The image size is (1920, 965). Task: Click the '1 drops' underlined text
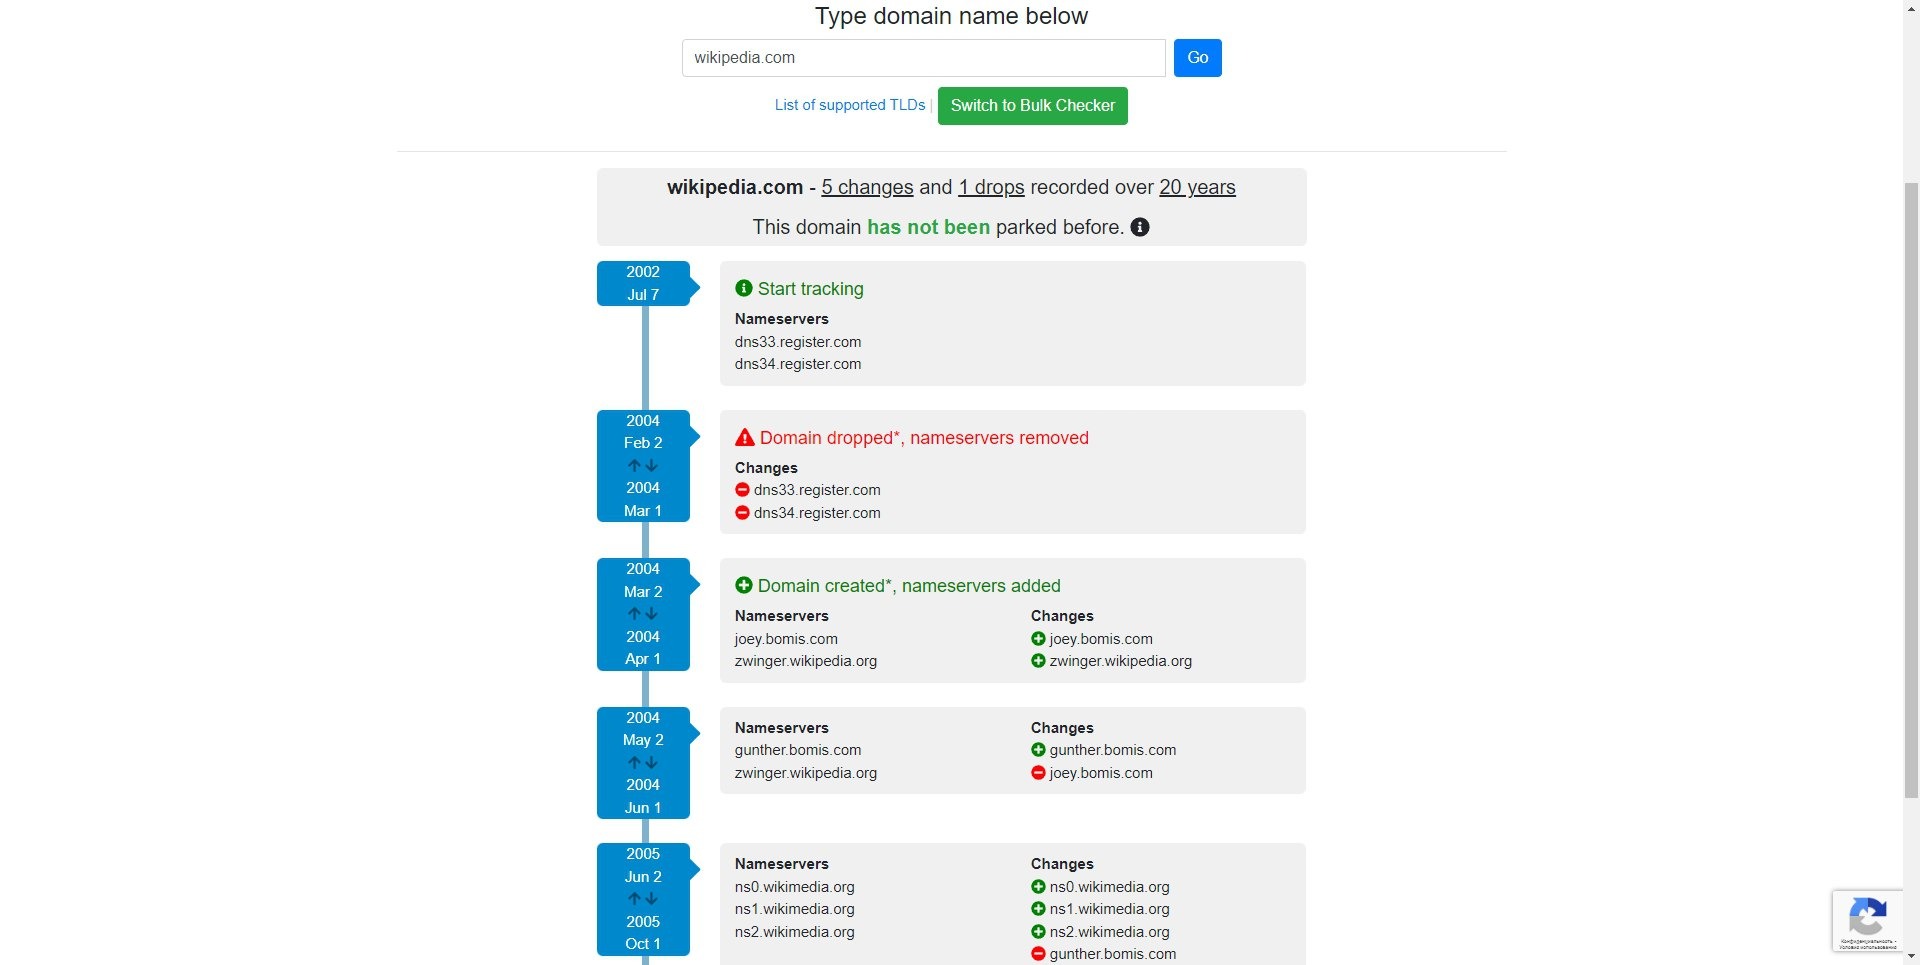[x=991, y=187]
